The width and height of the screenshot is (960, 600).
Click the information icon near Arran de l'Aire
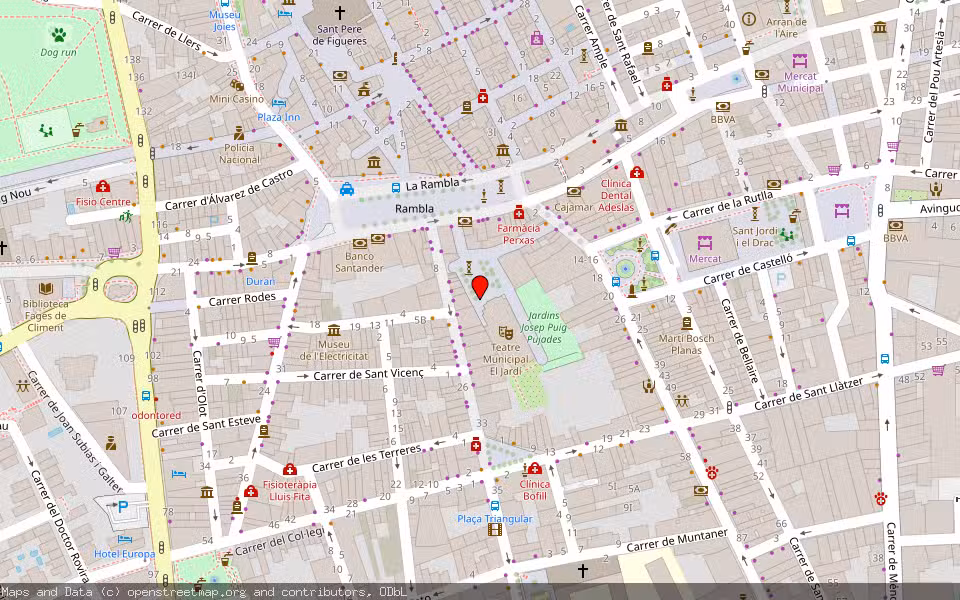pyautogui.click(x=748, y=18)
